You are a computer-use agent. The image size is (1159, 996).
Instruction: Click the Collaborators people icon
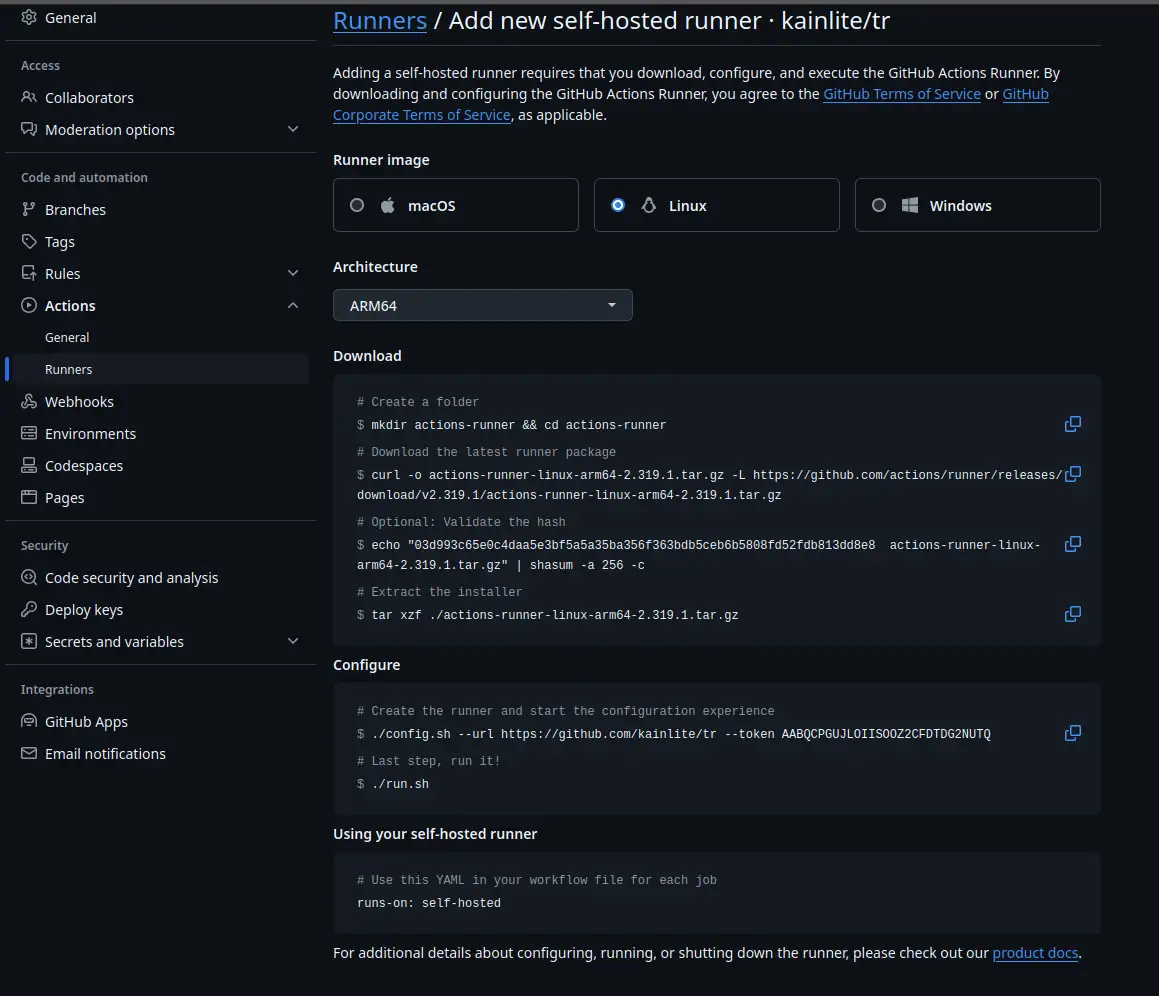[x=29, y=97]
